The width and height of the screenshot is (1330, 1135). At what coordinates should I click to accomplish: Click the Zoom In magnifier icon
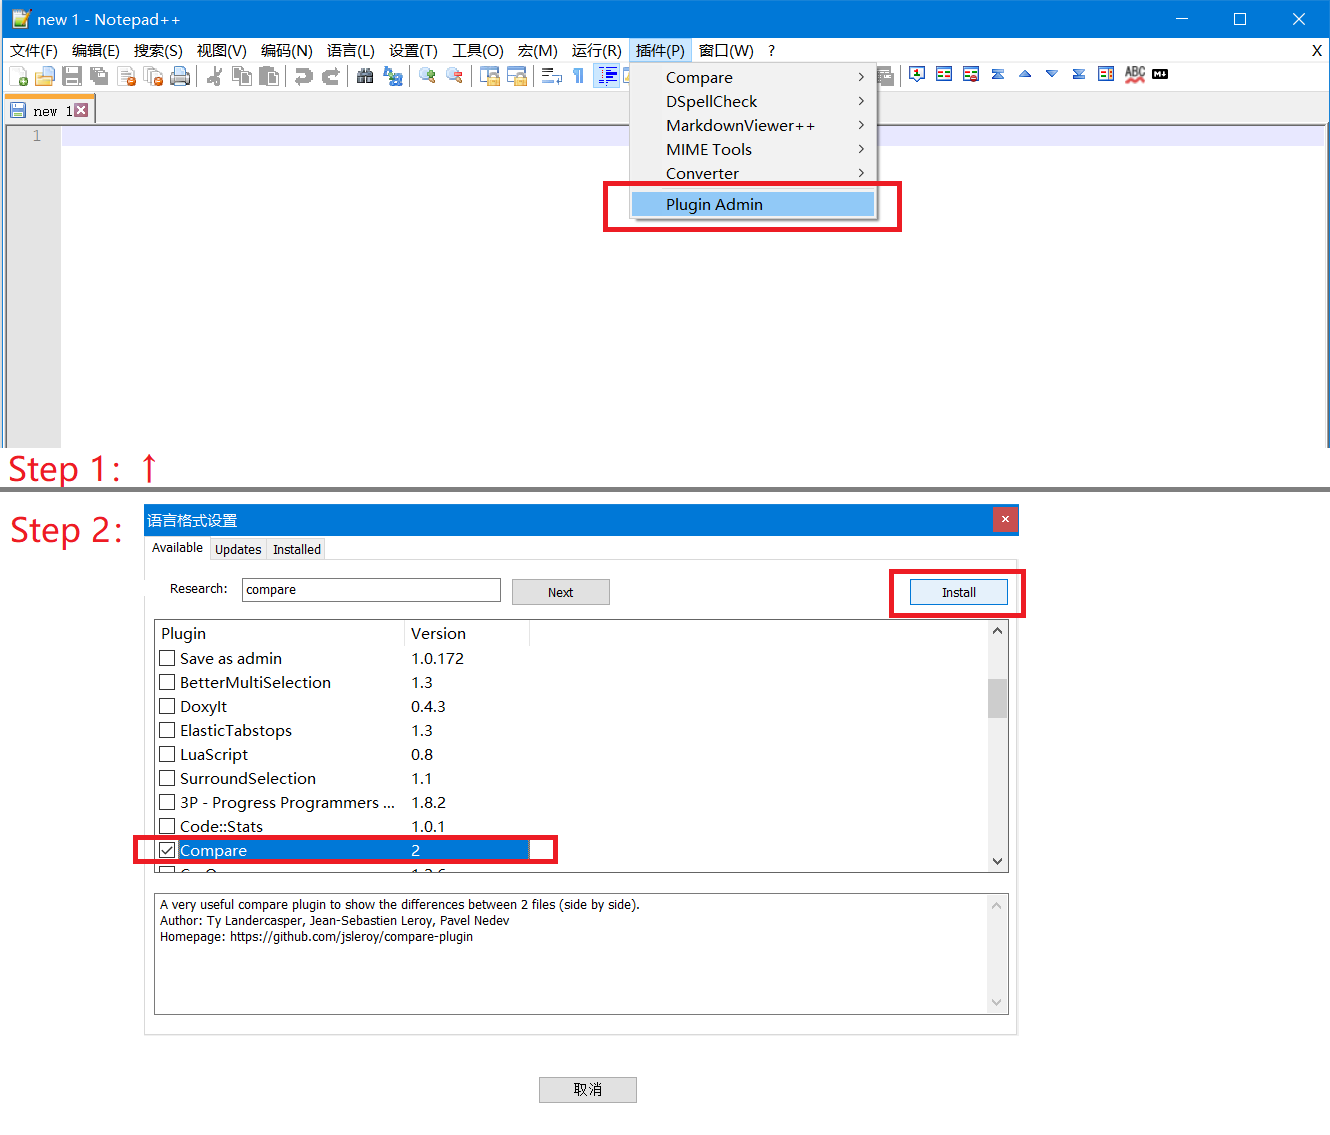coord(427,75)
